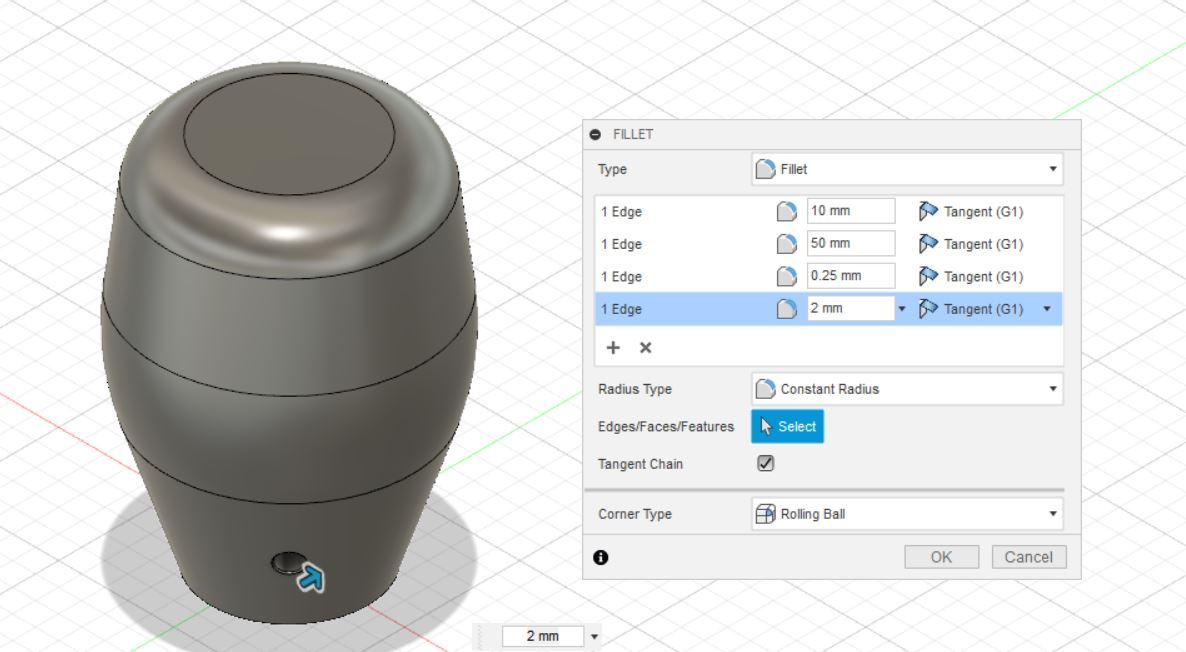Click fillet icon in 10 mm row

(787, 211)
